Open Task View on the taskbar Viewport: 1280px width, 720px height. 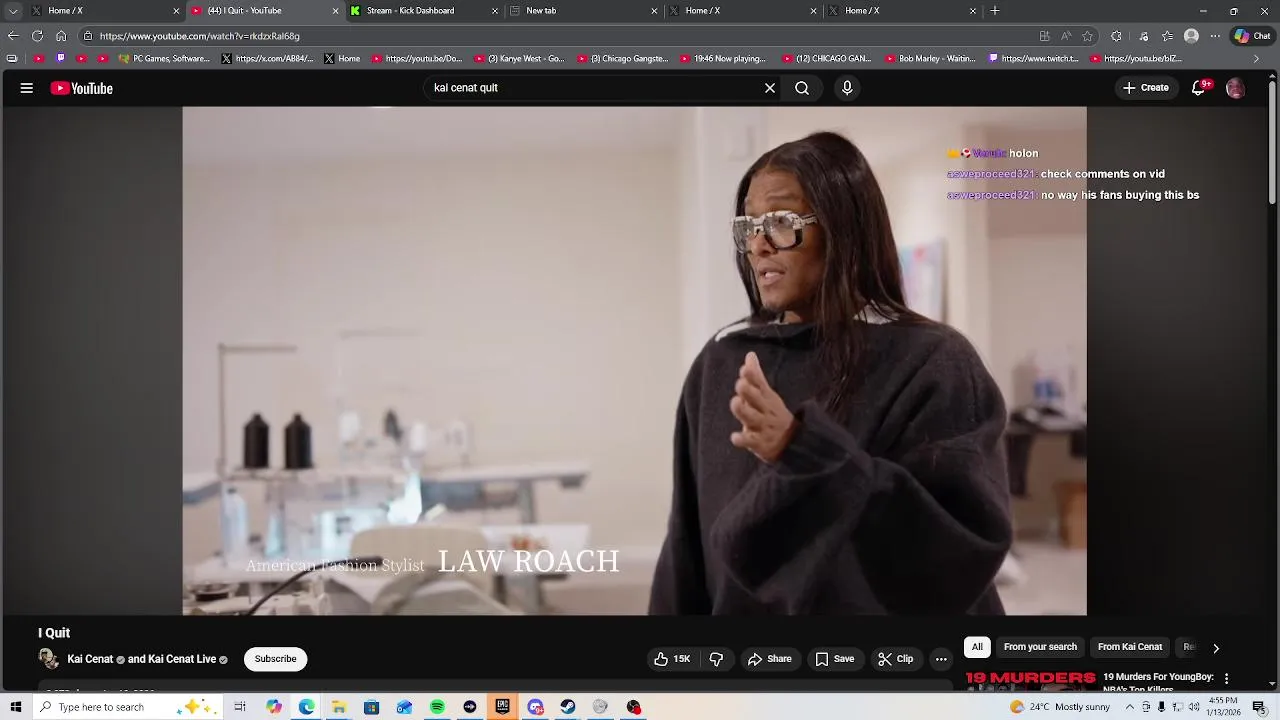pos(240,707)
